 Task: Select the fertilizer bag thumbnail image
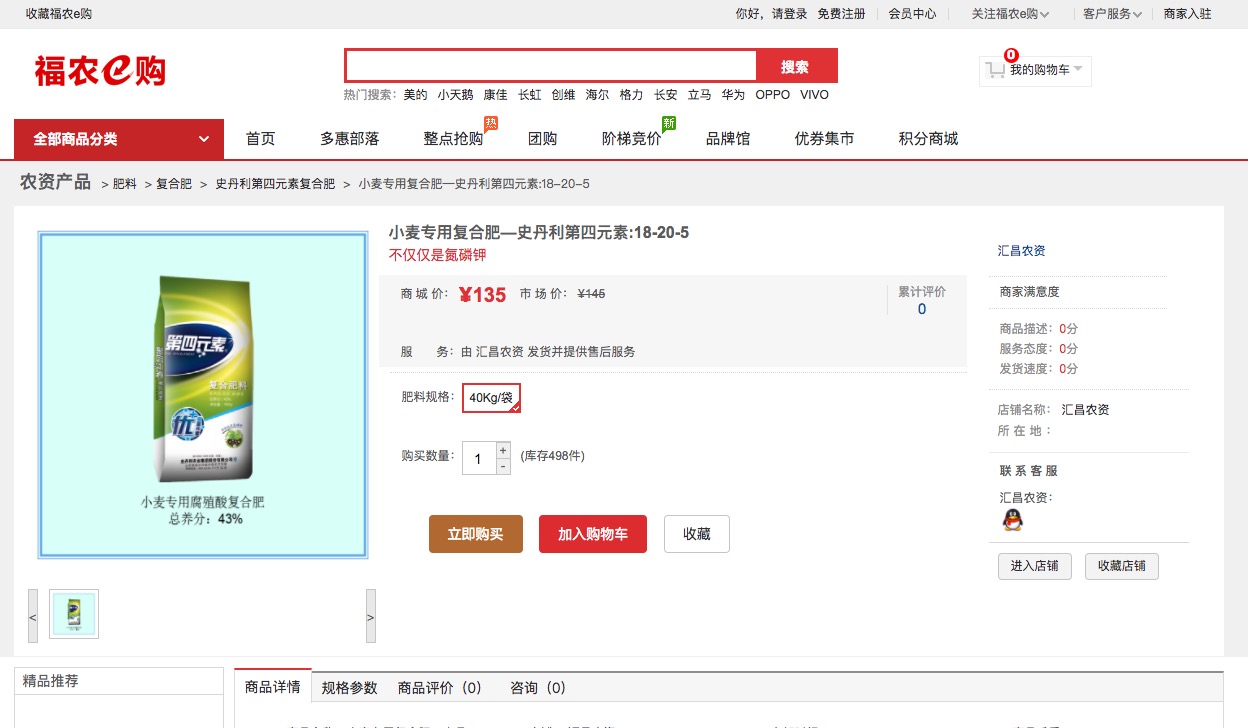(x=74, y=614)
